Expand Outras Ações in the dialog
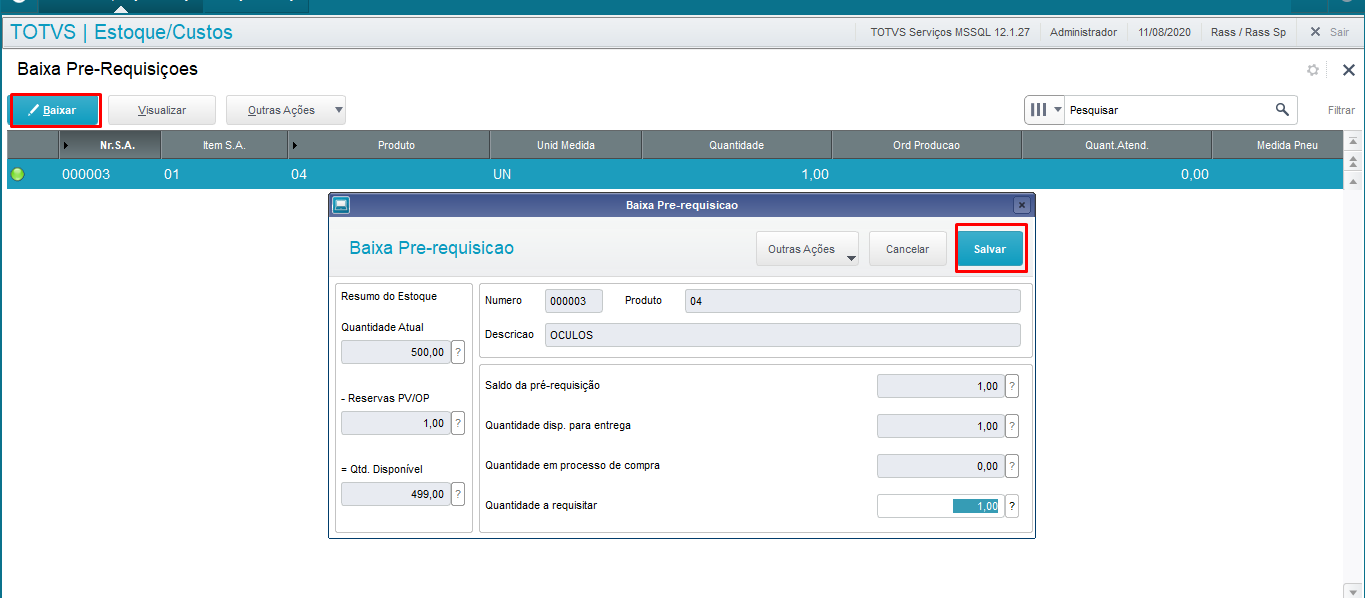 [x=808, y=249]
